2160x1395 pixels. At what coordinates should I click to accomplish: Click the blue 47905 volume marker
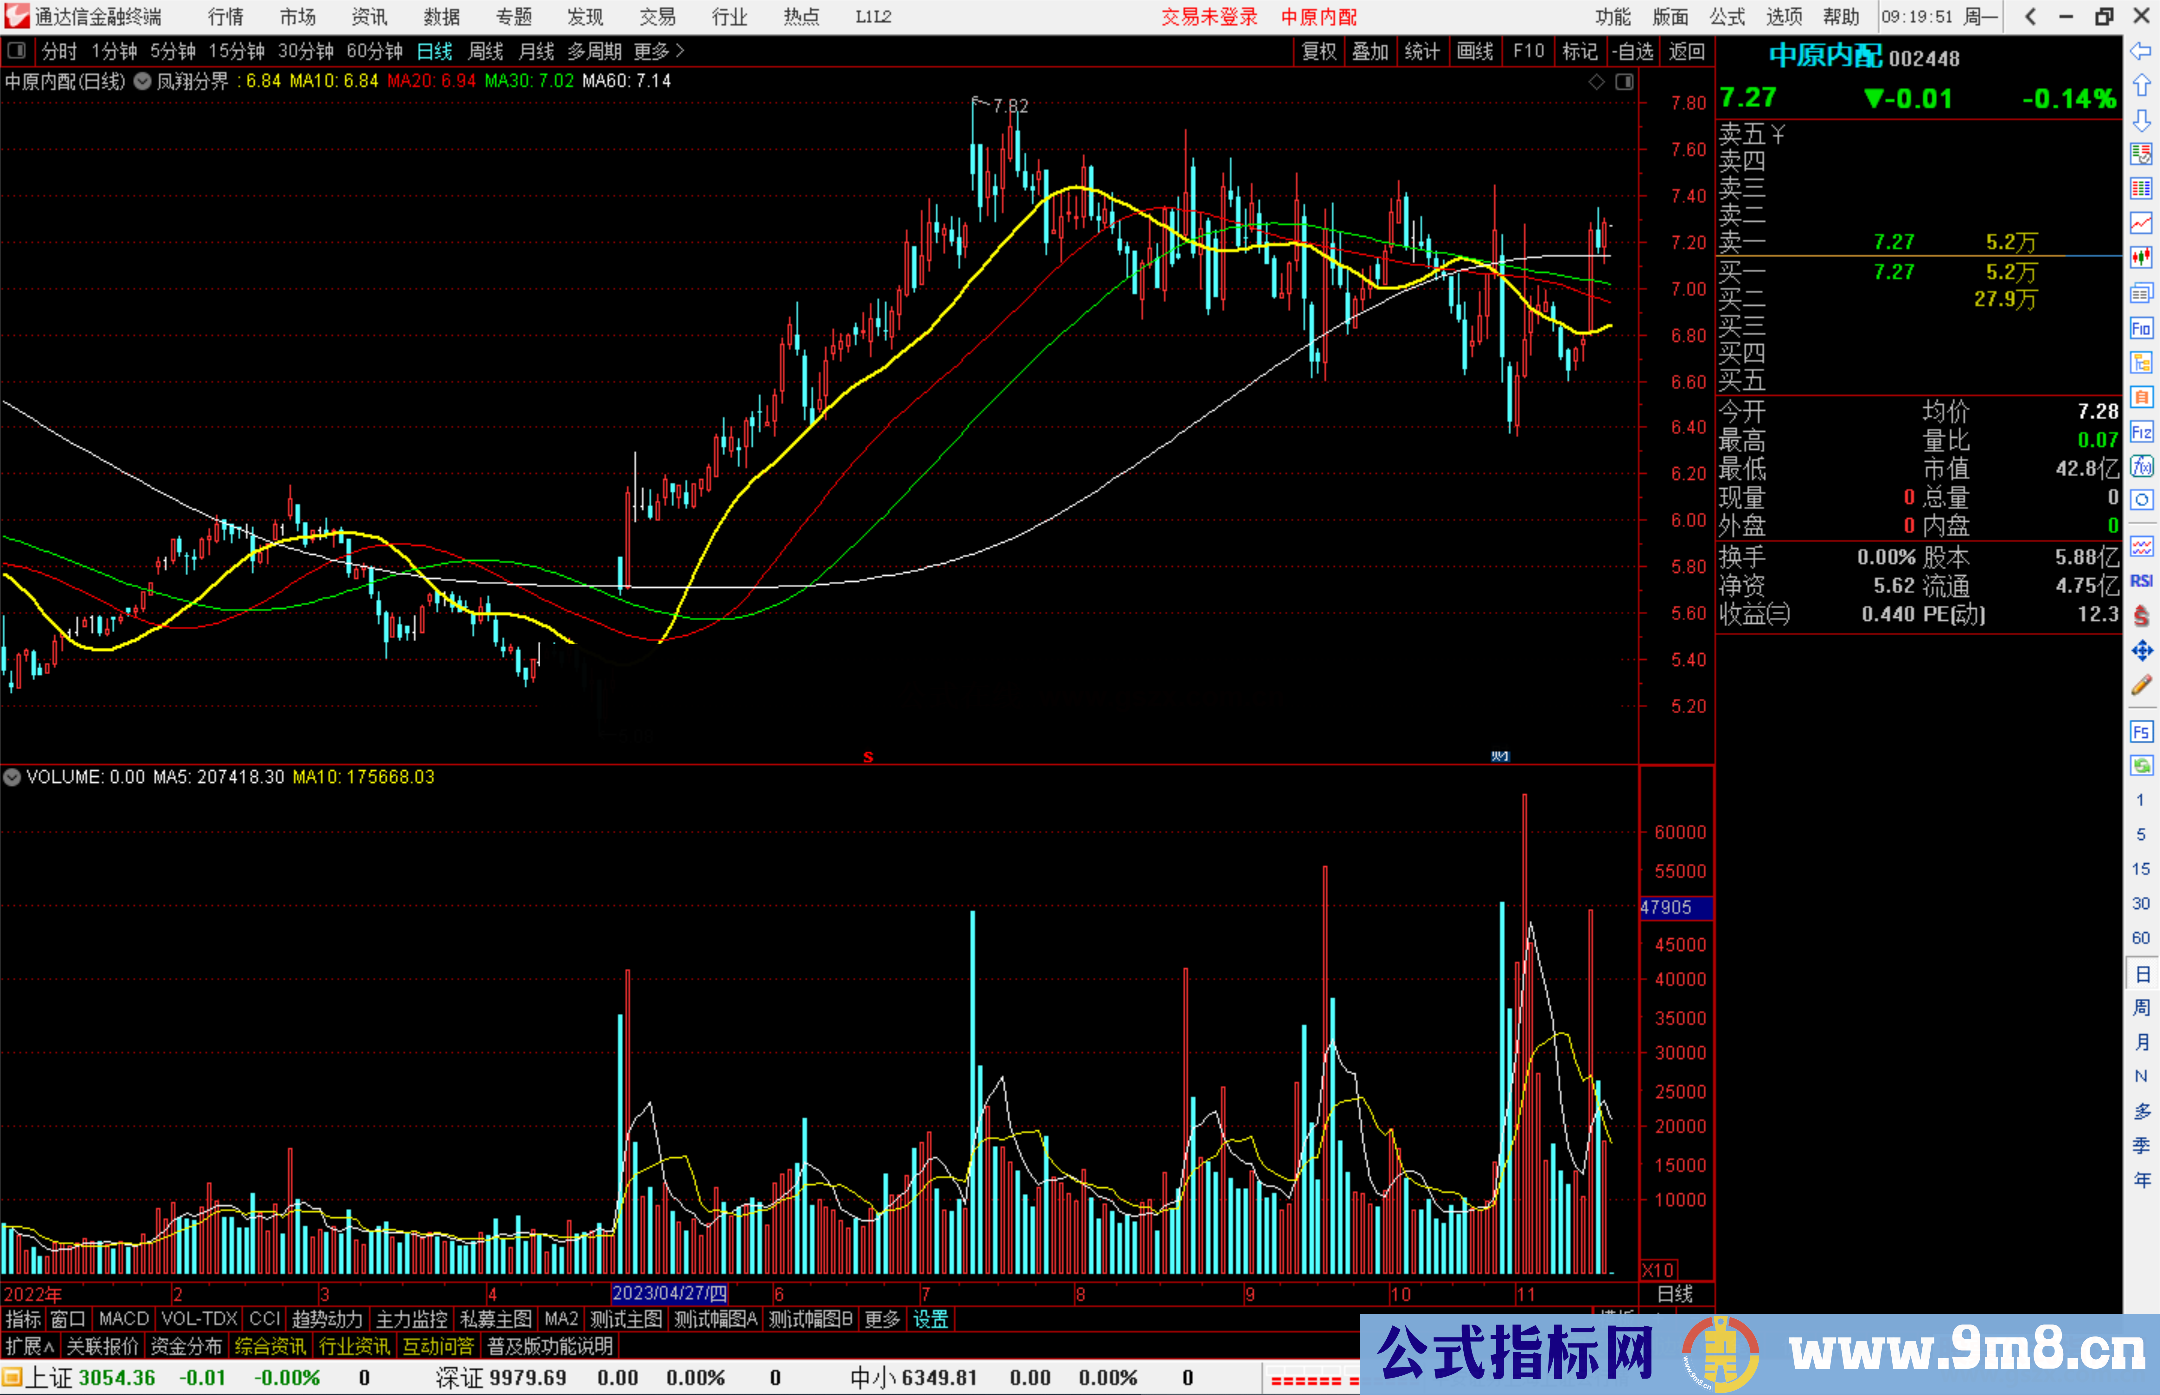tap(1676, 907)
